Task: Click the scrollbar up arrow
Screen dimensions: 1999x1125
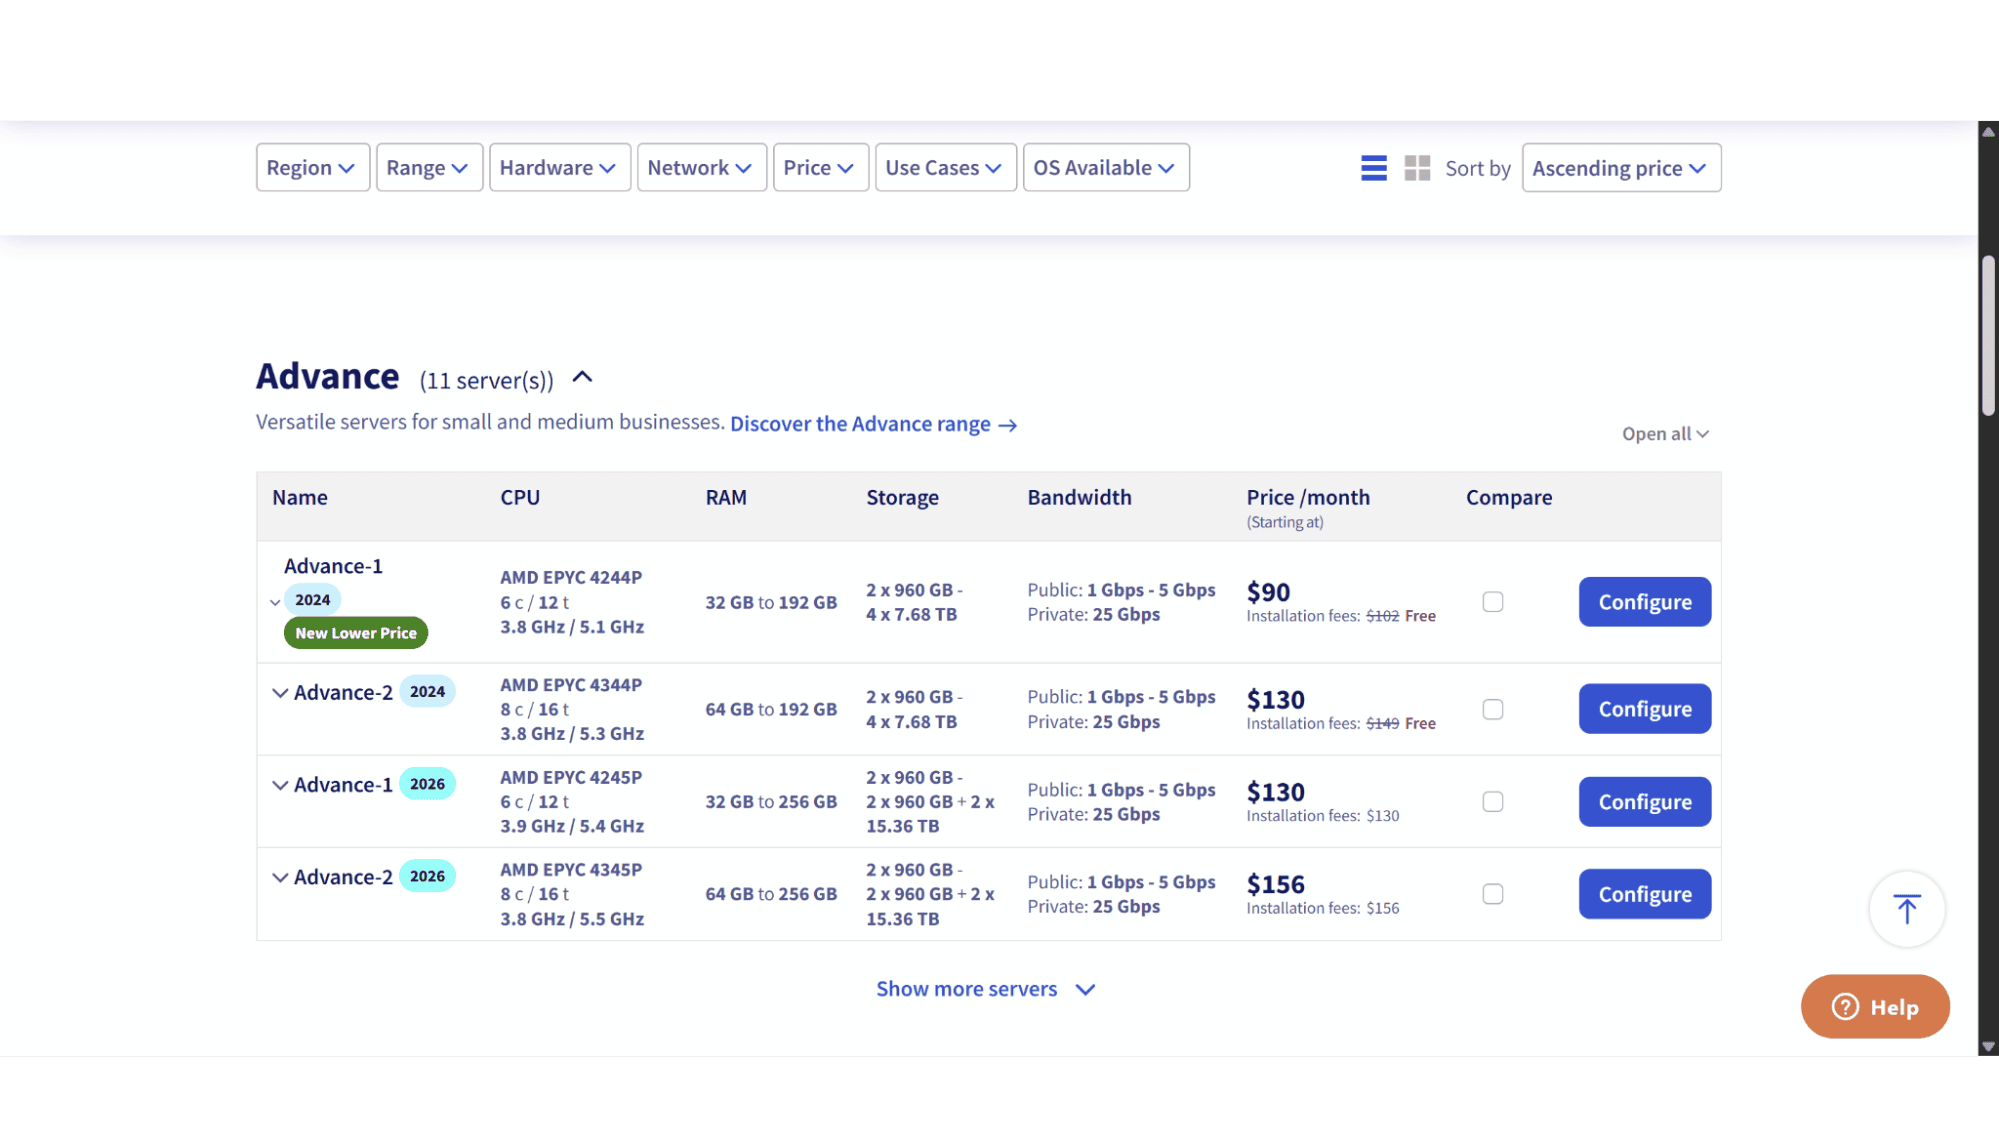Action: [1988, 131]
